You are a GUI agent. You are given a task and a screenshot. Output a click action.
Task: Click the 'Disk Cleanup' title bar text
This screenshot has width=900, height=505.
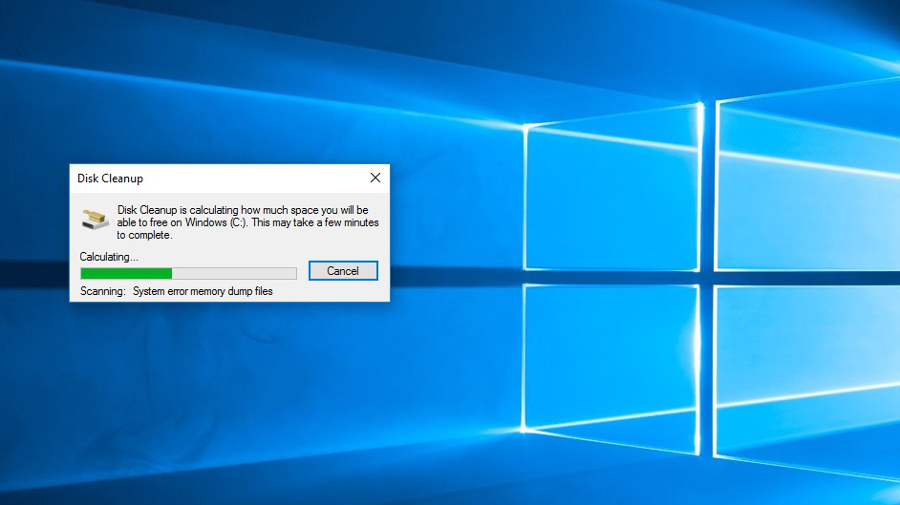110,178
